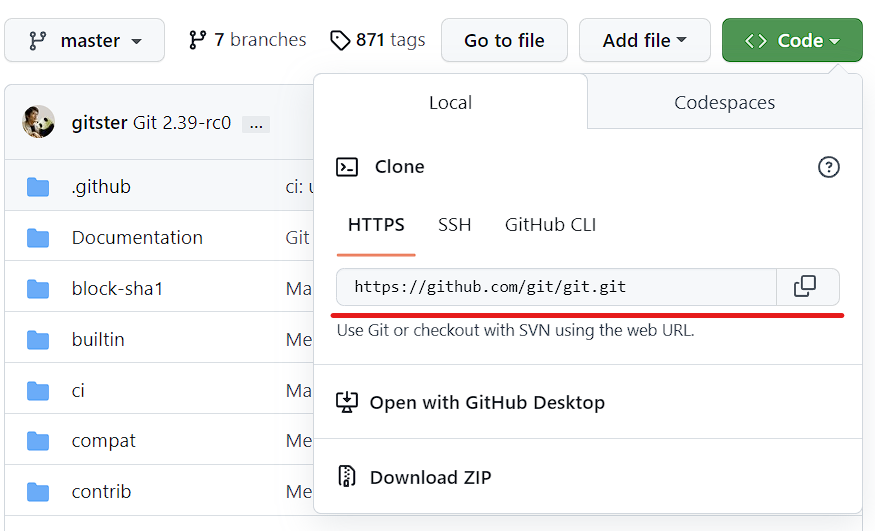Viewport: 875px width, 531px height.
Task: Open the Documentation folder
Action: tap(137, 238)
